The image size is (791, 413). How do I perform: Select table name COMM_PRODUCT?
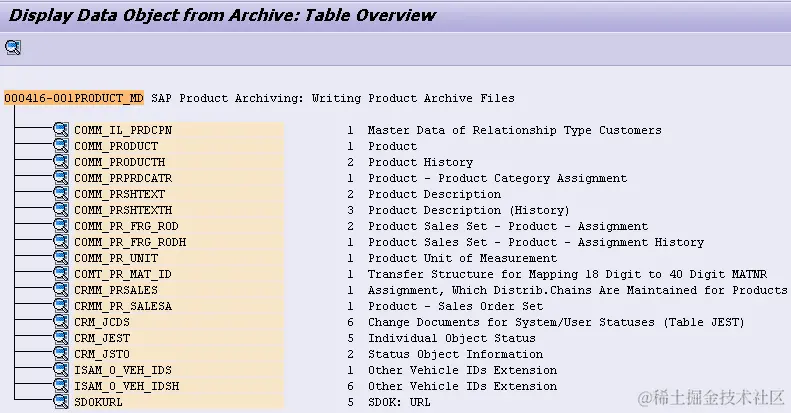(116, 146)
